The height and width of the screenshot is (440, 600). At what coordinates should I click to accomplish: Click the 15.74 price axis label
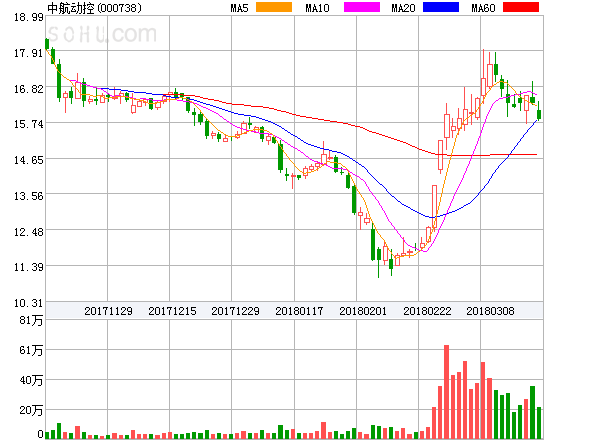[x=29, y=124]
